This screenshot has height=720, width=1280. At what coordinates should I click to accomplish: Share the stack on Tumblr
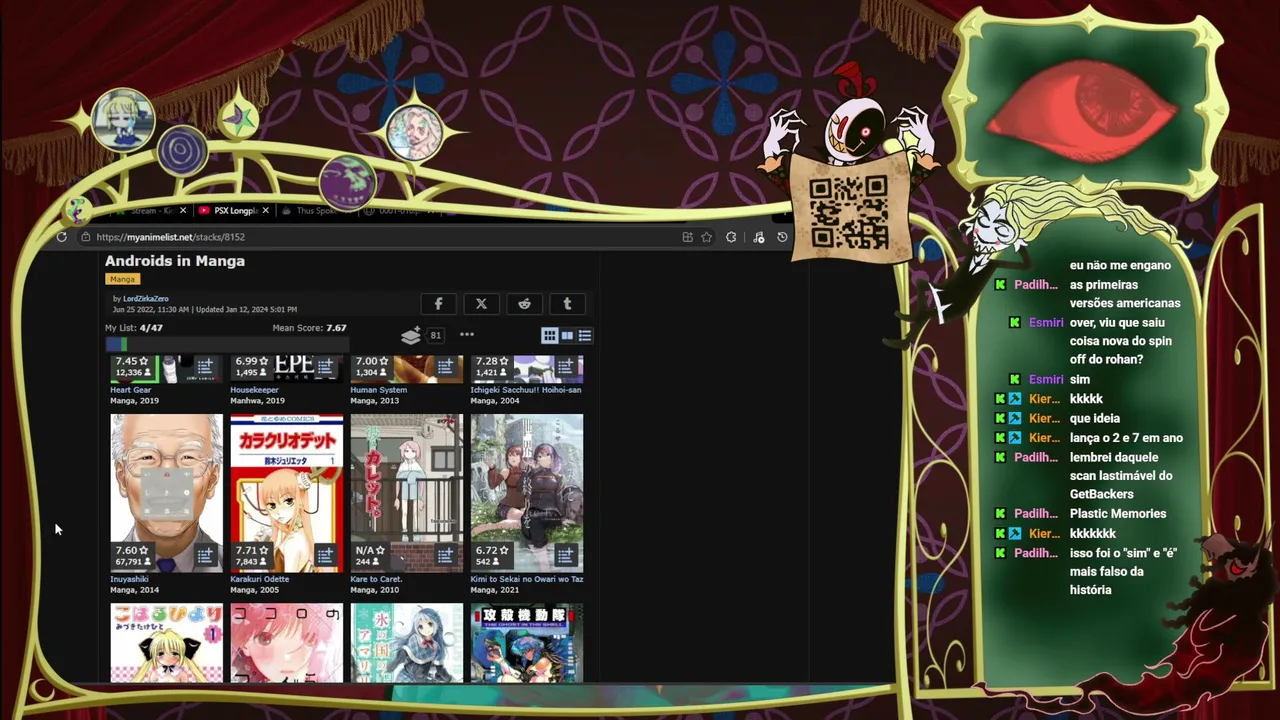pyautogui.click(x=567, y=304)
